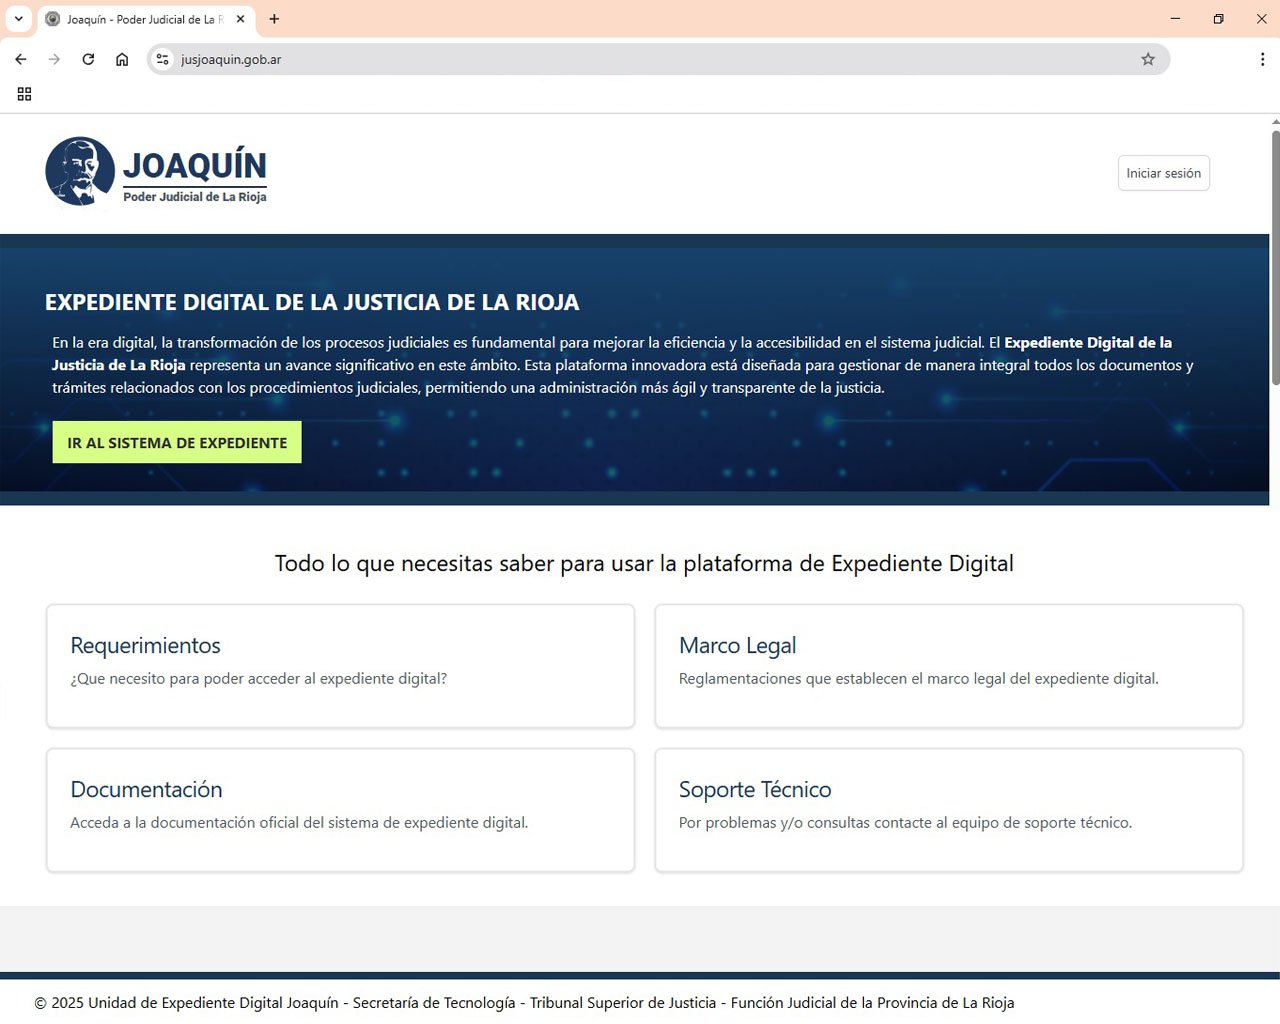1280x1024 pixels.
Task: Click the Joaquín portrait logo
Action: pos(80,171)
